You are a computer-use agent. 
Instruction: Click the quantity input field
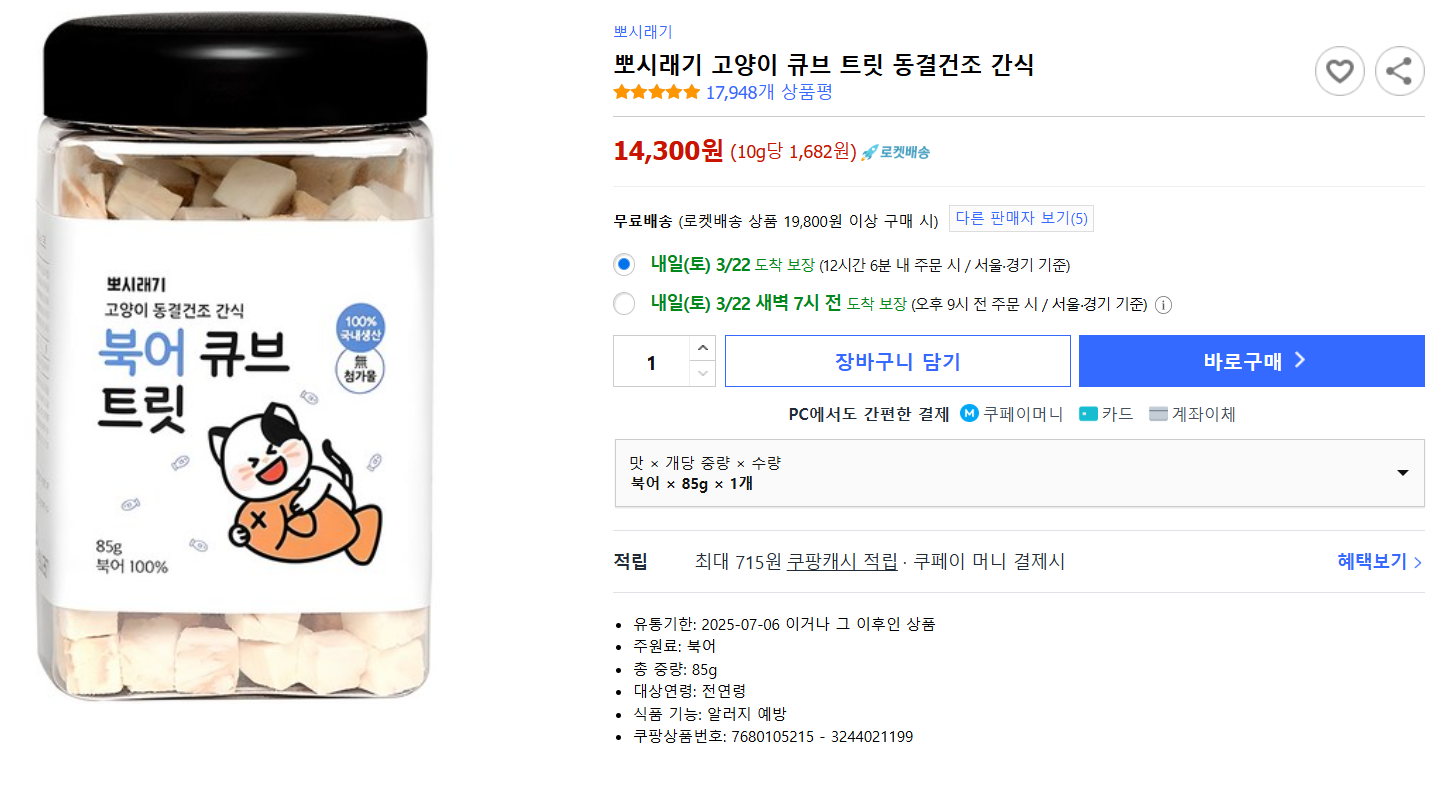click(x=651, y=361)
